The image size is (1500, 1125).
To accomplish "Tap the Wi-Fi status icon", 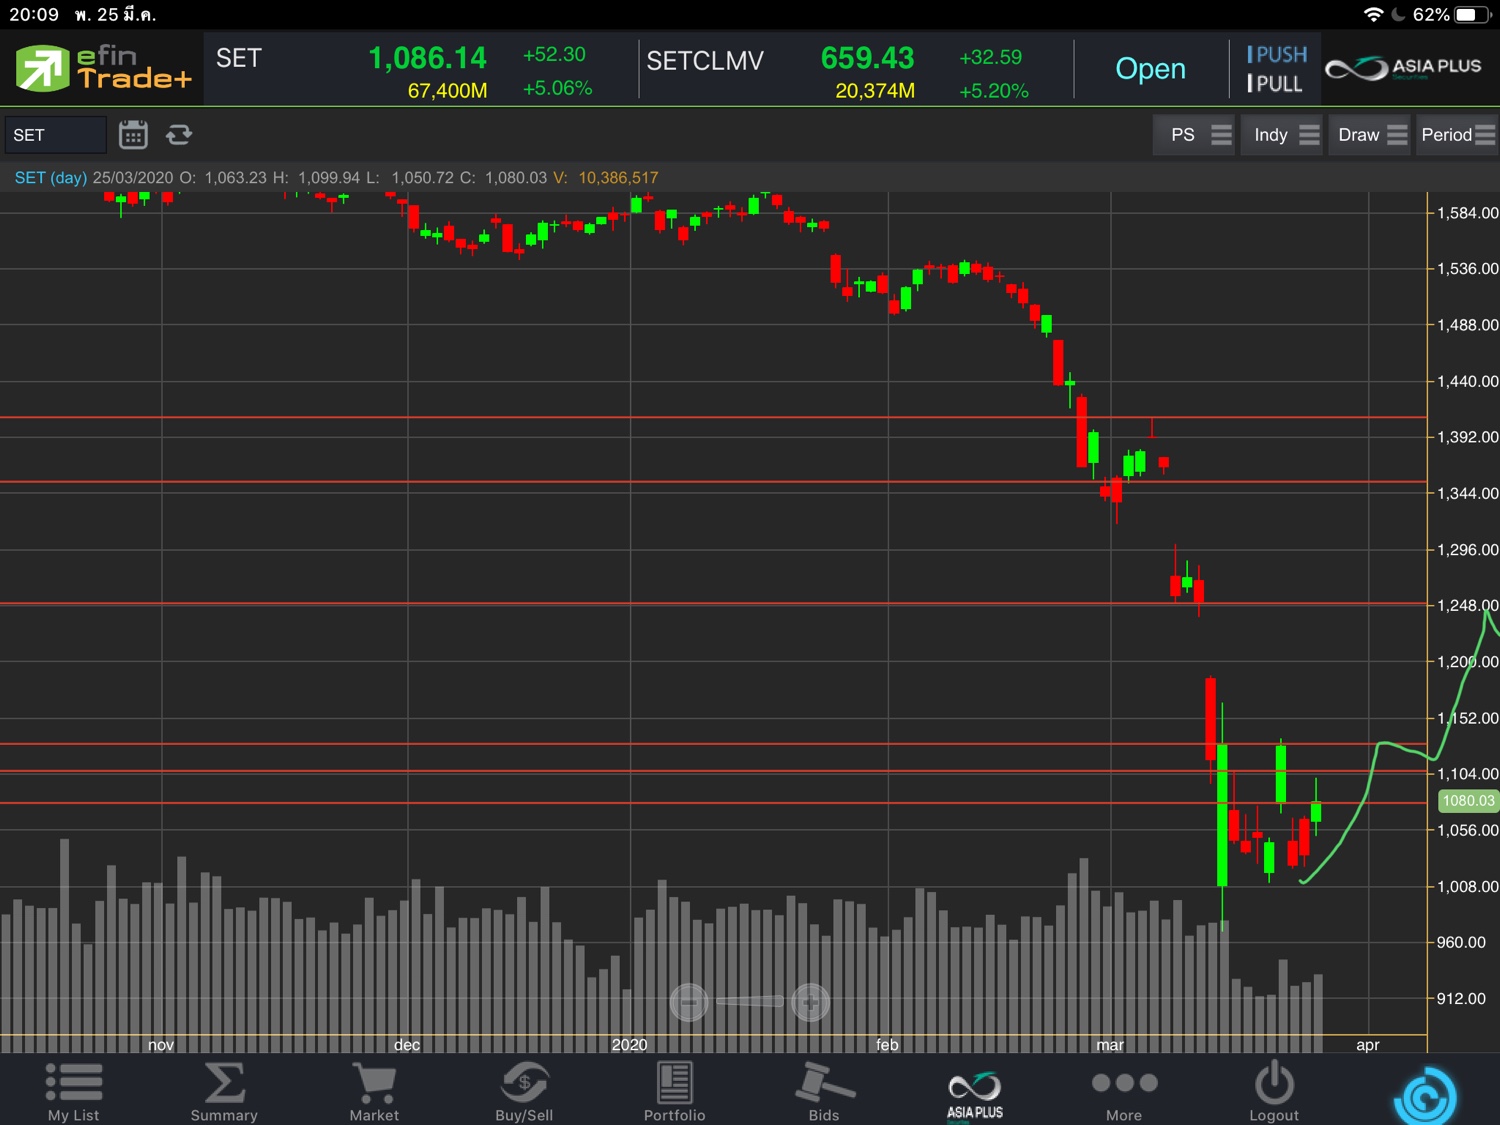I will 1373,14.
